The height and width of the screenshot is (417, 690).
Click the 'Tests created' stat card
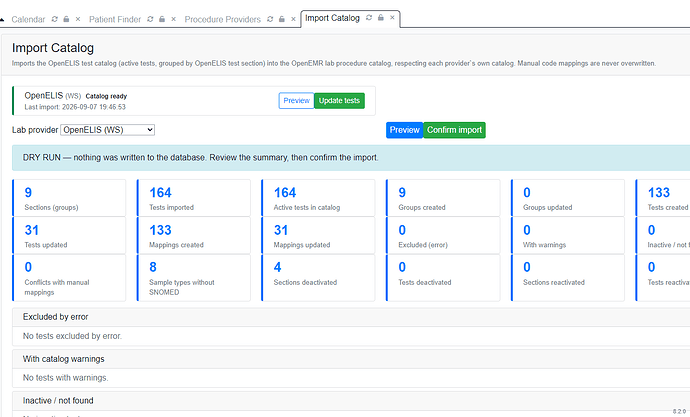(663, 198)
